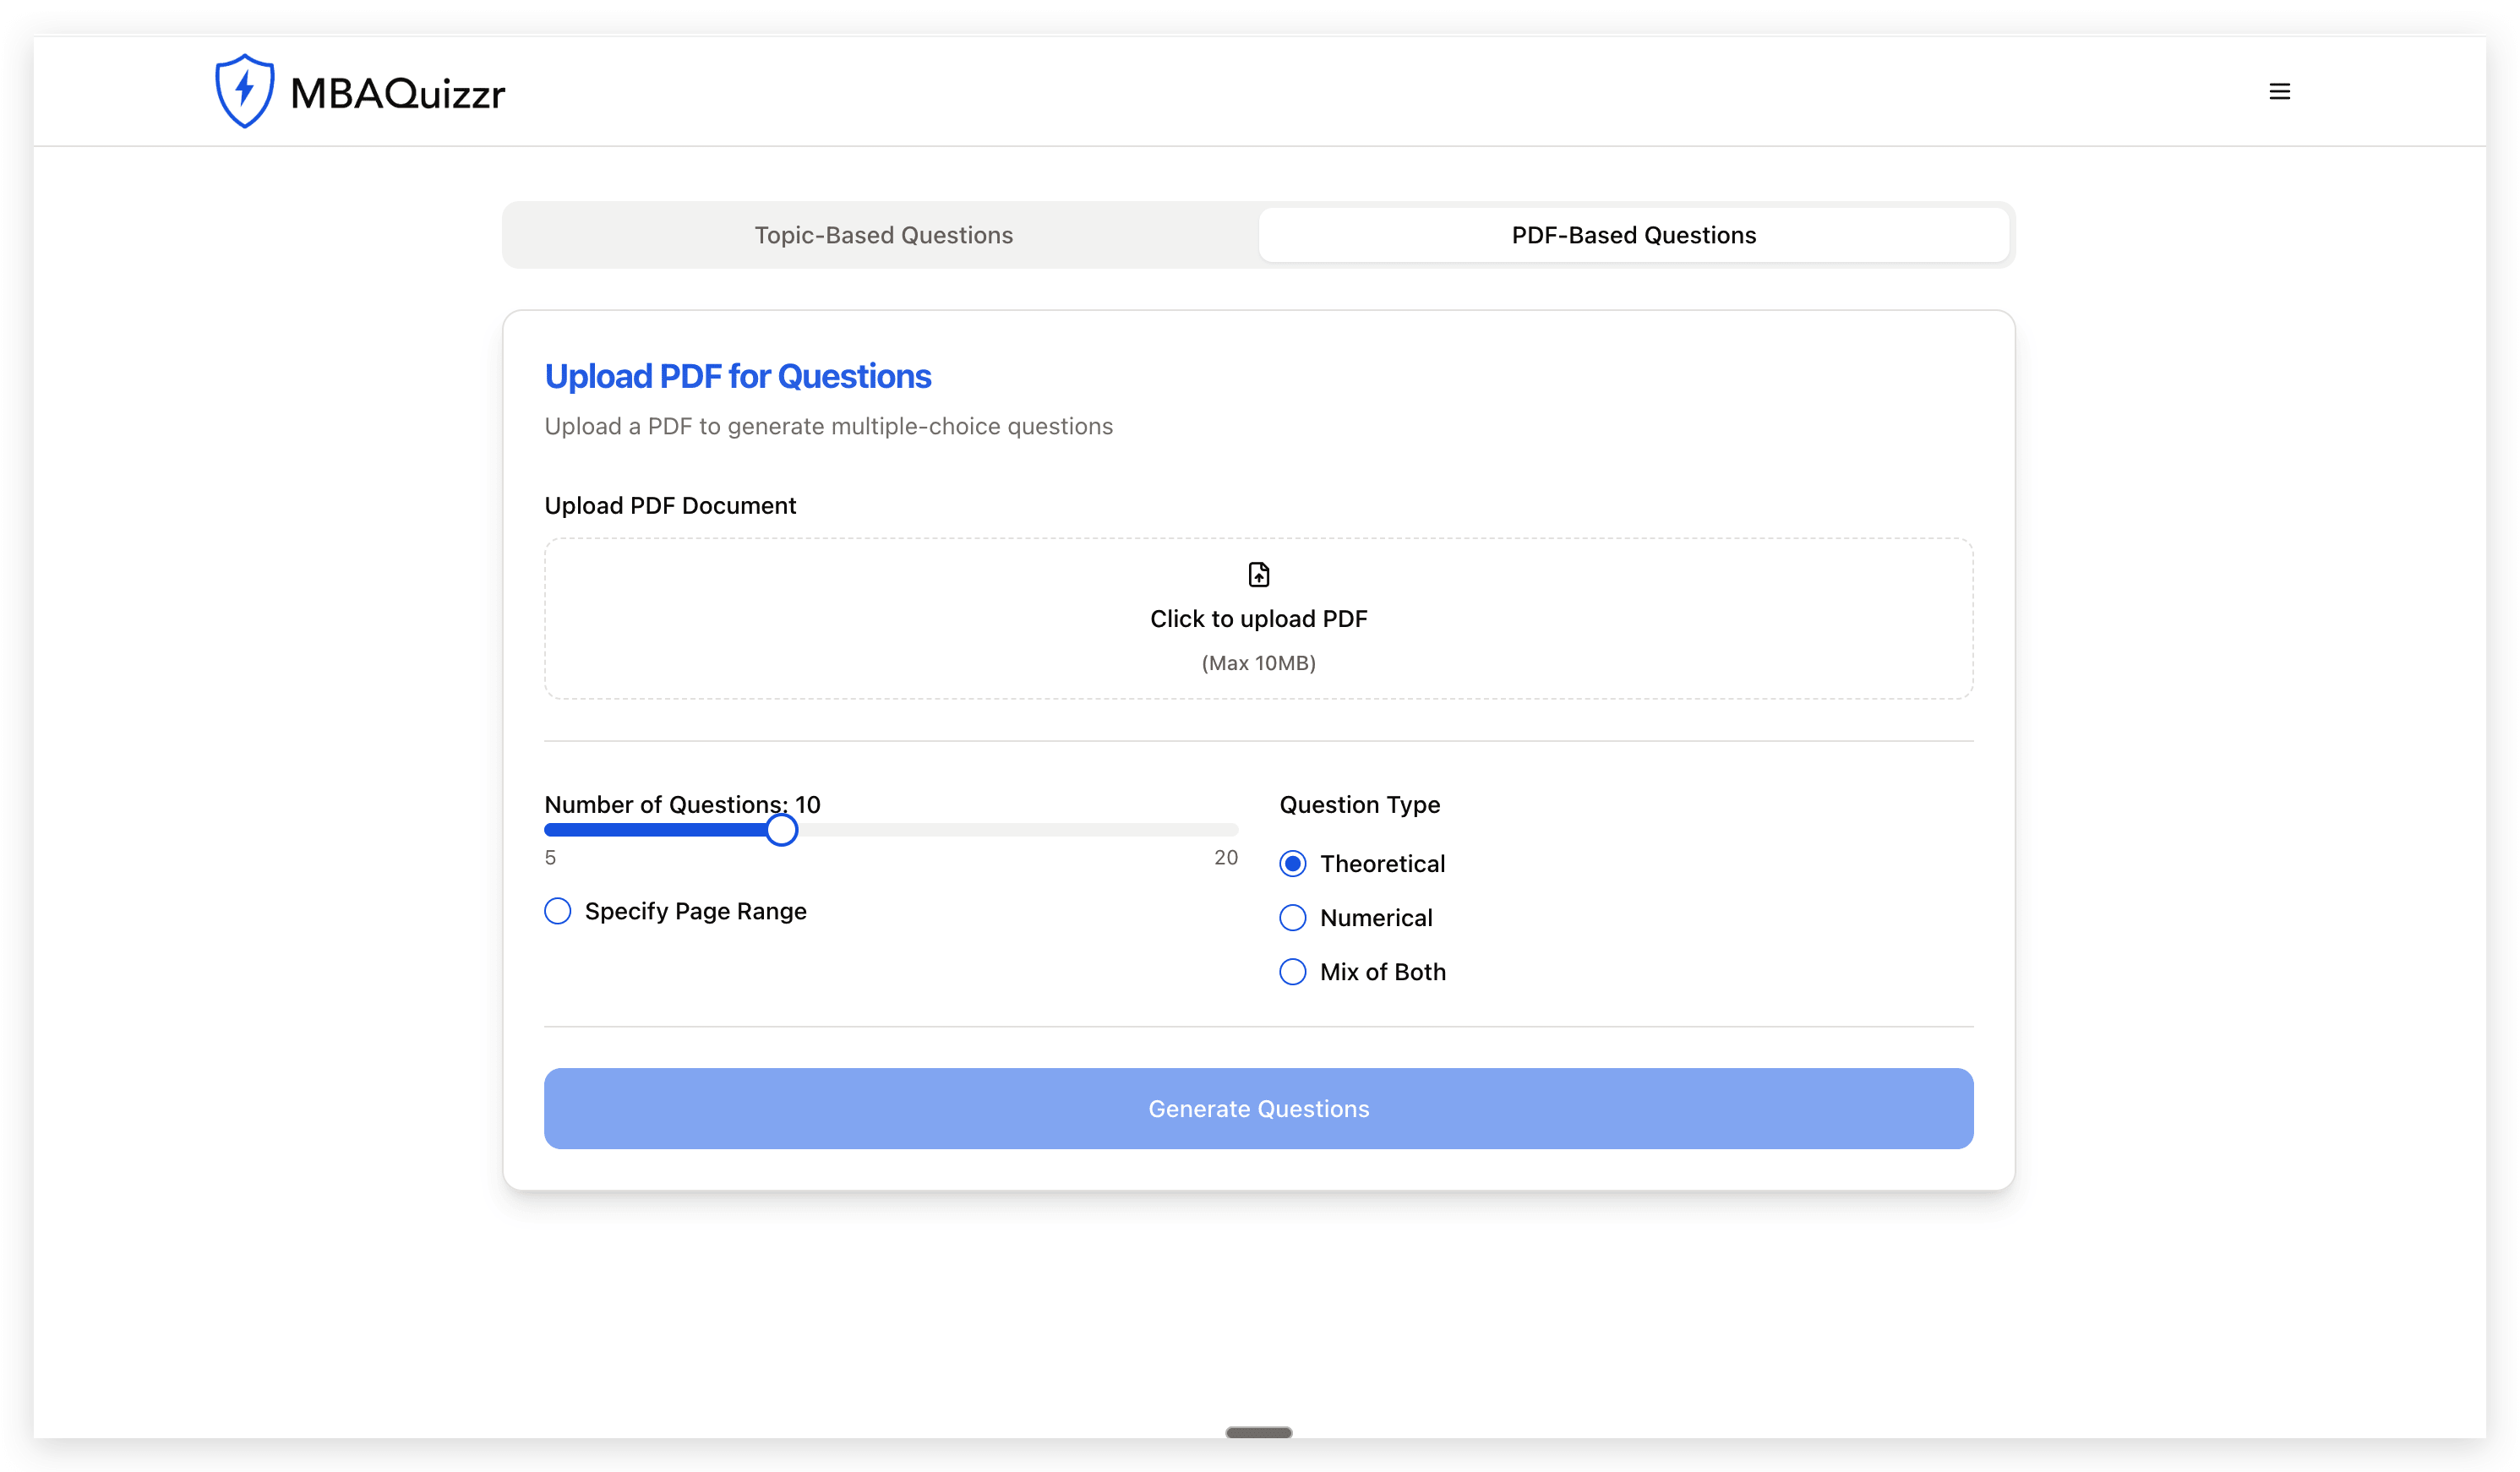2520x1472 pixels.
Task: Click the PDF upload document icon
Action: [x=1258, y=574]
